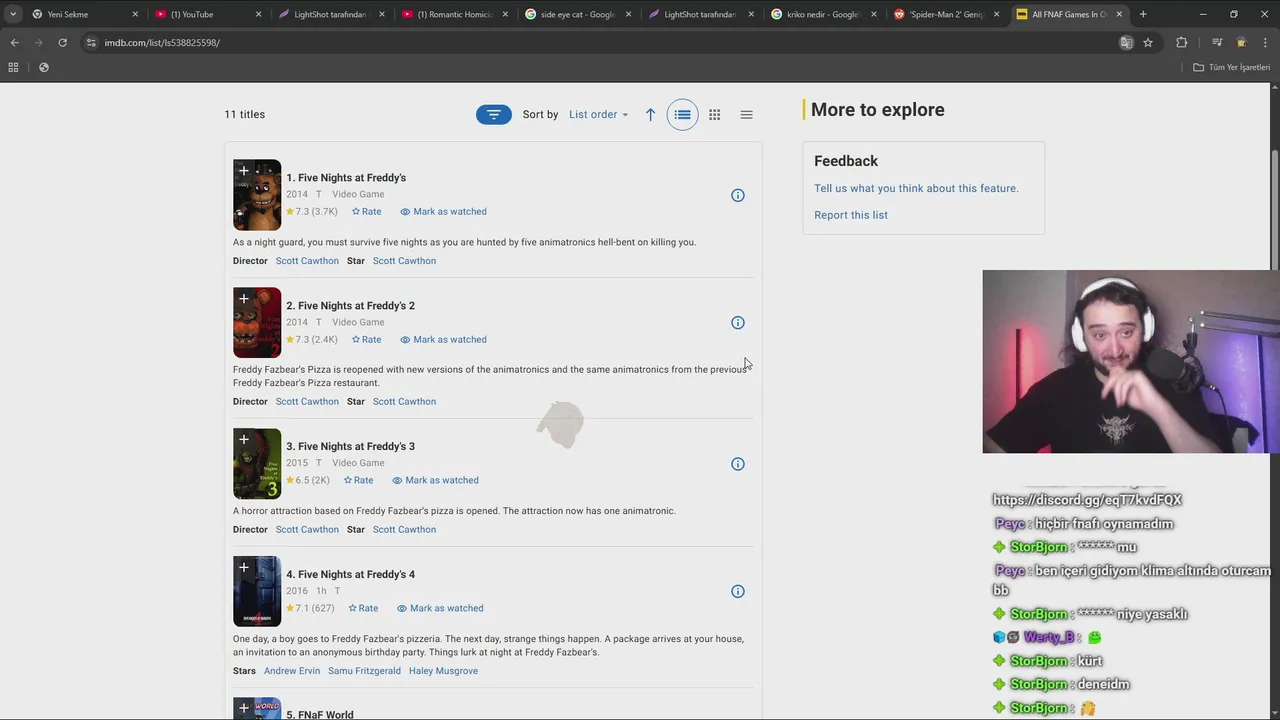This screenshot has height=720, width=1280.
Task: Open the apps grid shortcut
Action: [13, 67]
